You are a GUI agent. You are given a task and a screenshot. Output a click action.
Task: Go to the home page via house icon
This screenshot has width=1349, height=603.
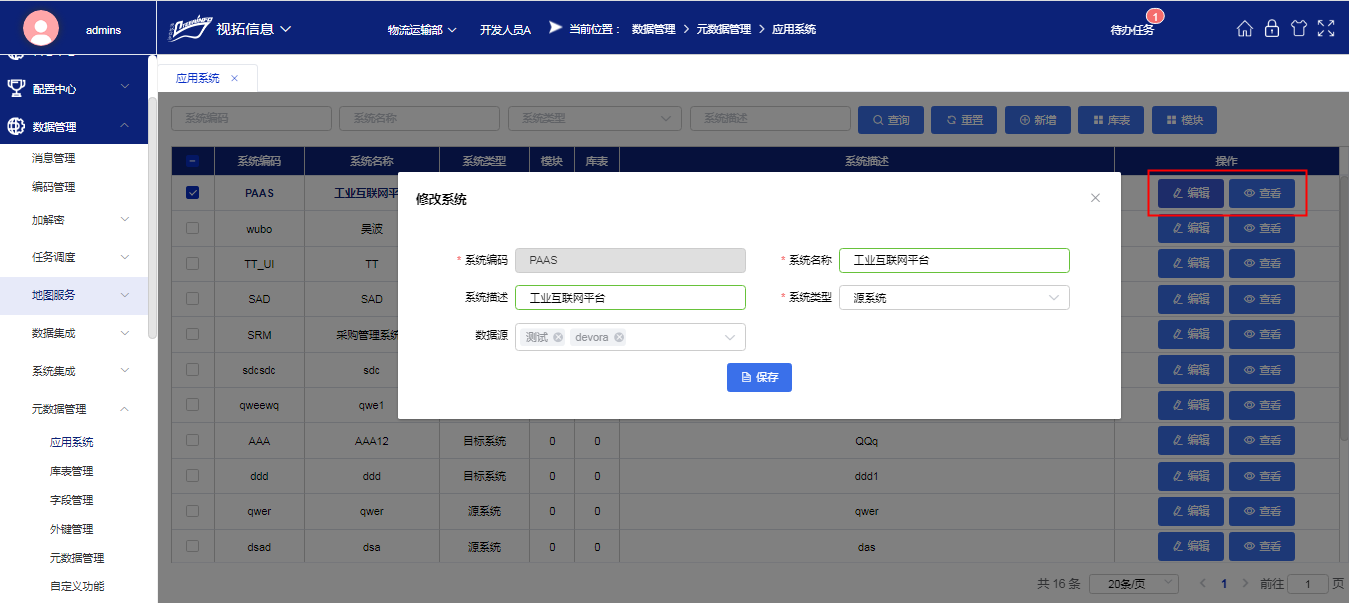click(x=1245, y=29)
